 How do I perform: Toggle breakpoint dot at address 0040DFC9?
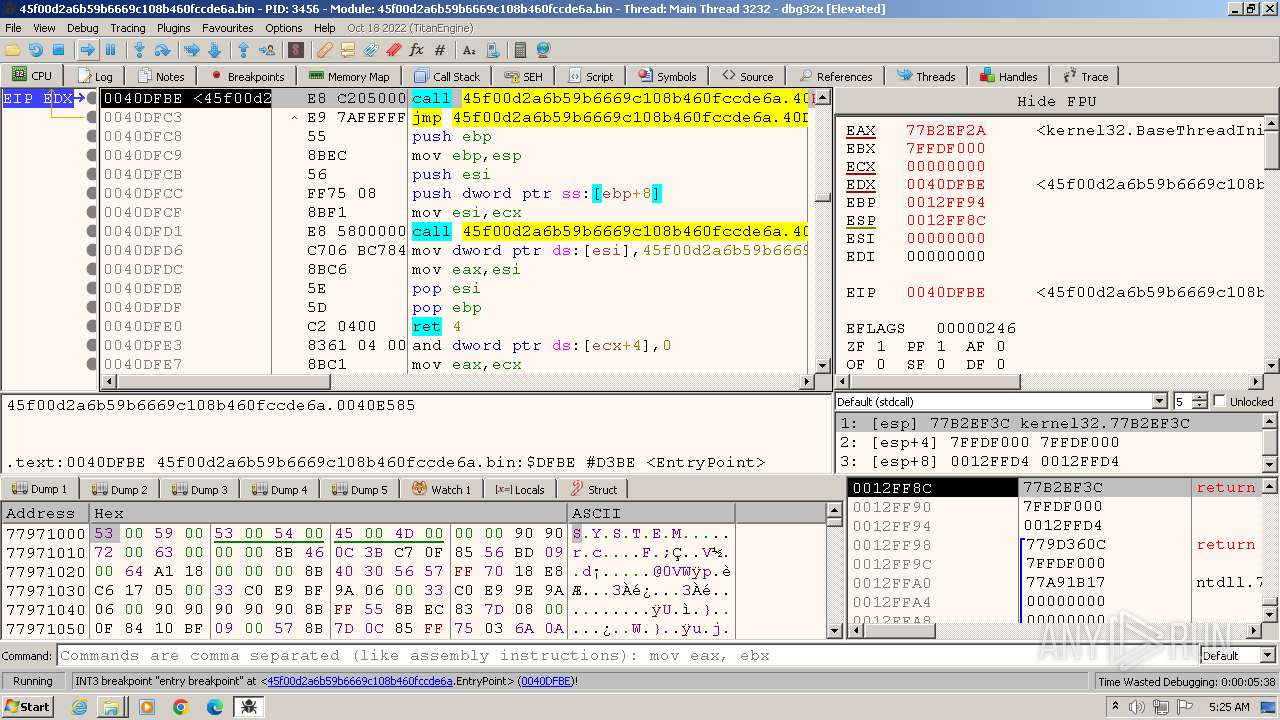tap(92, 155)
